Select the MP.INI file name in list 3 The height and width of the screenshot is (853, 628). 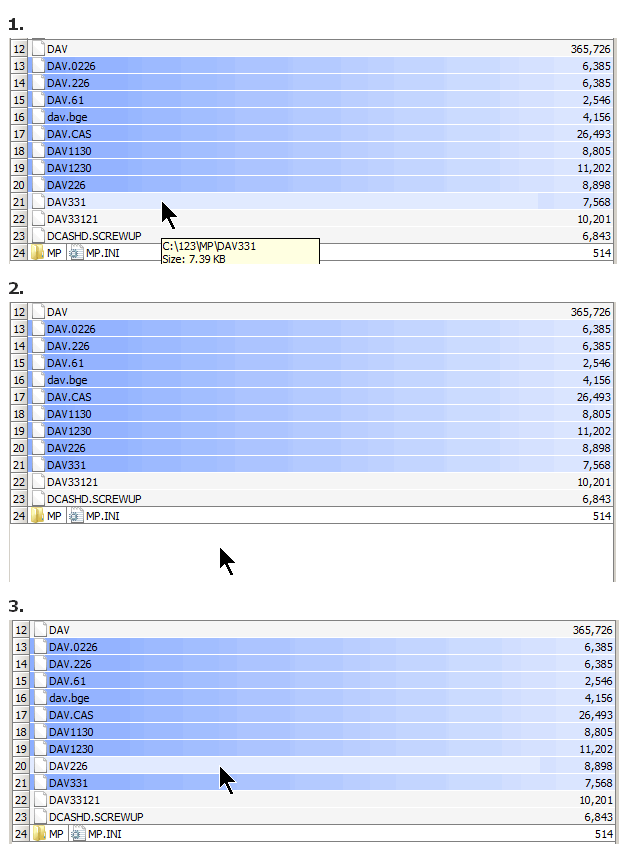(x=105, y=834)
